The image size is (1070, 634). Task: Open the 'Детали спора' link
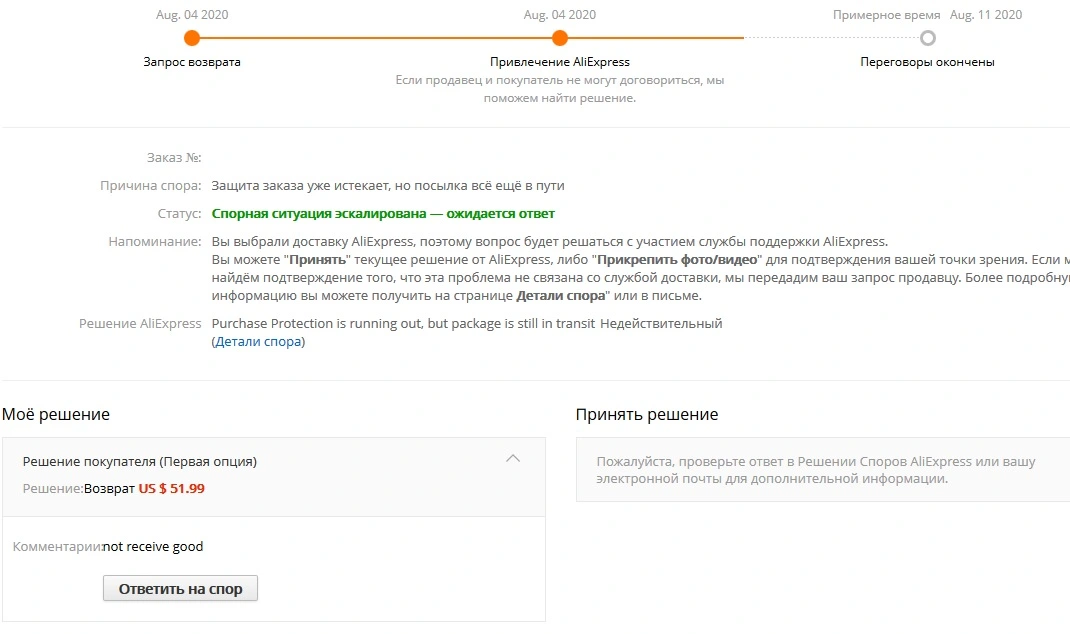[x=258, y=341]
